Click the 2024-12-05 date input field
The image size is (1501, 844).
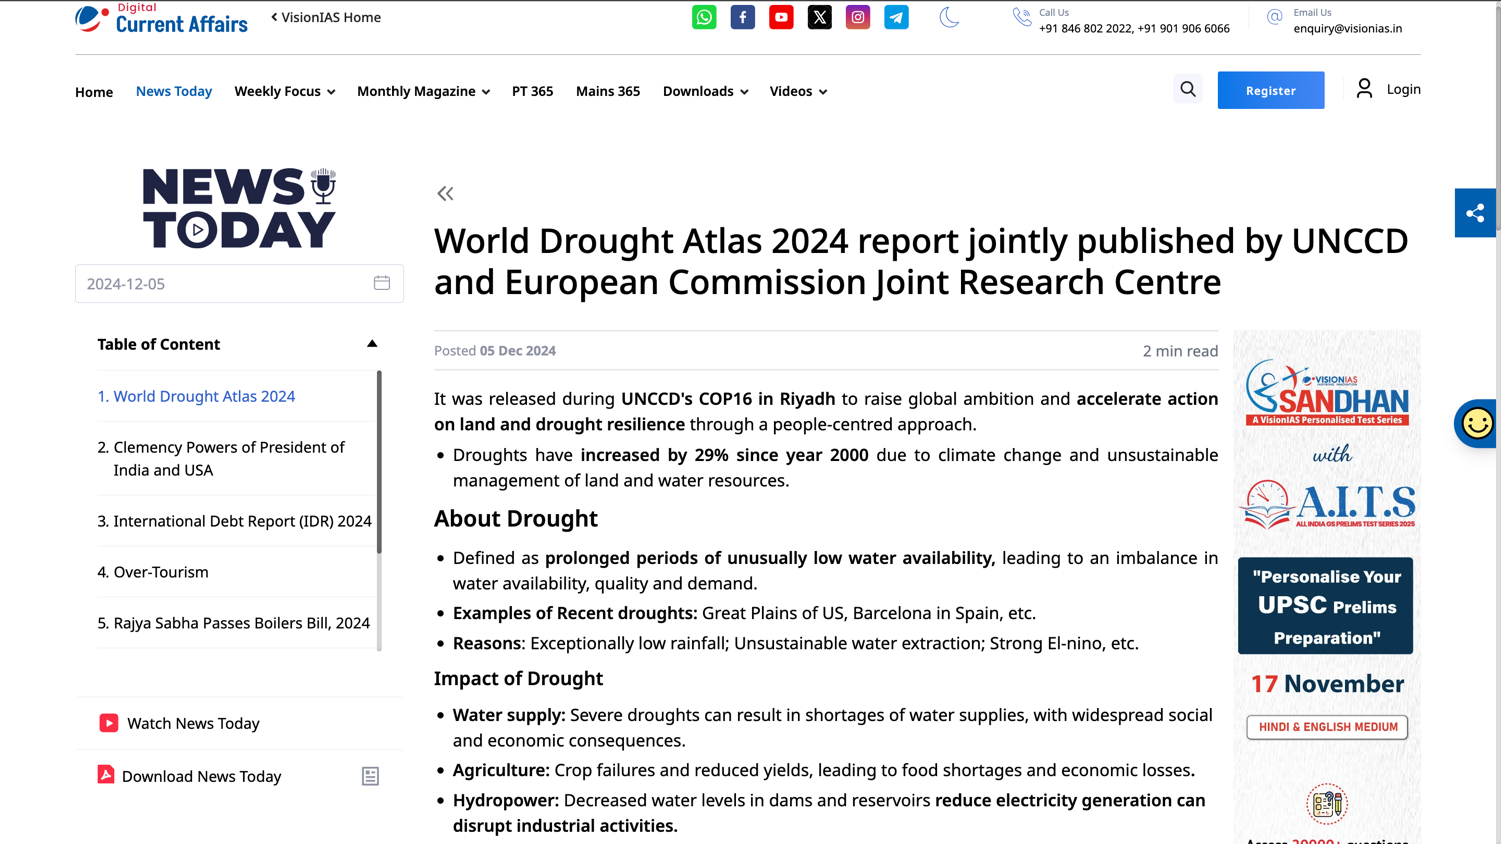pos(239,283)
